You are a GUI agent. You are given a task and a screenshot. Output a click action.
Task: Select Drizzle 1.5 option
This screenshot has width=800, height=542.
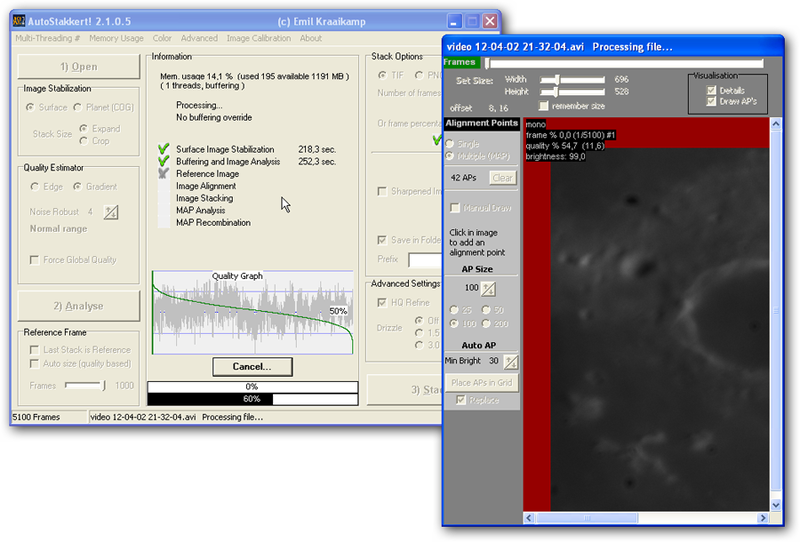pyautogui.click(x=419, y=333)
